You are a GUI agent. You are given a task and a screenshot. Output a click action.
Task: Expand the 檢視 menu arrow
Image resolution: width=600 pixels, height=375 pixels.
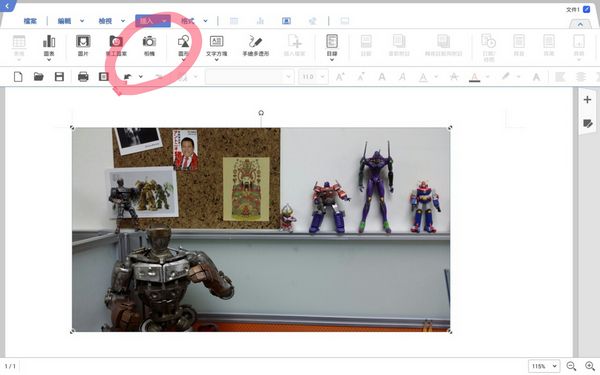123,21
